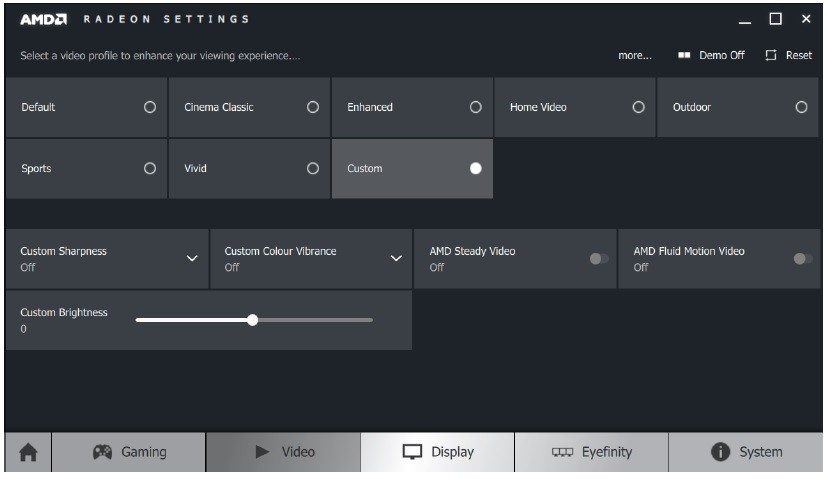
Task: Click the AMD Fluid Motion Video label
Action: coord(689,252)
